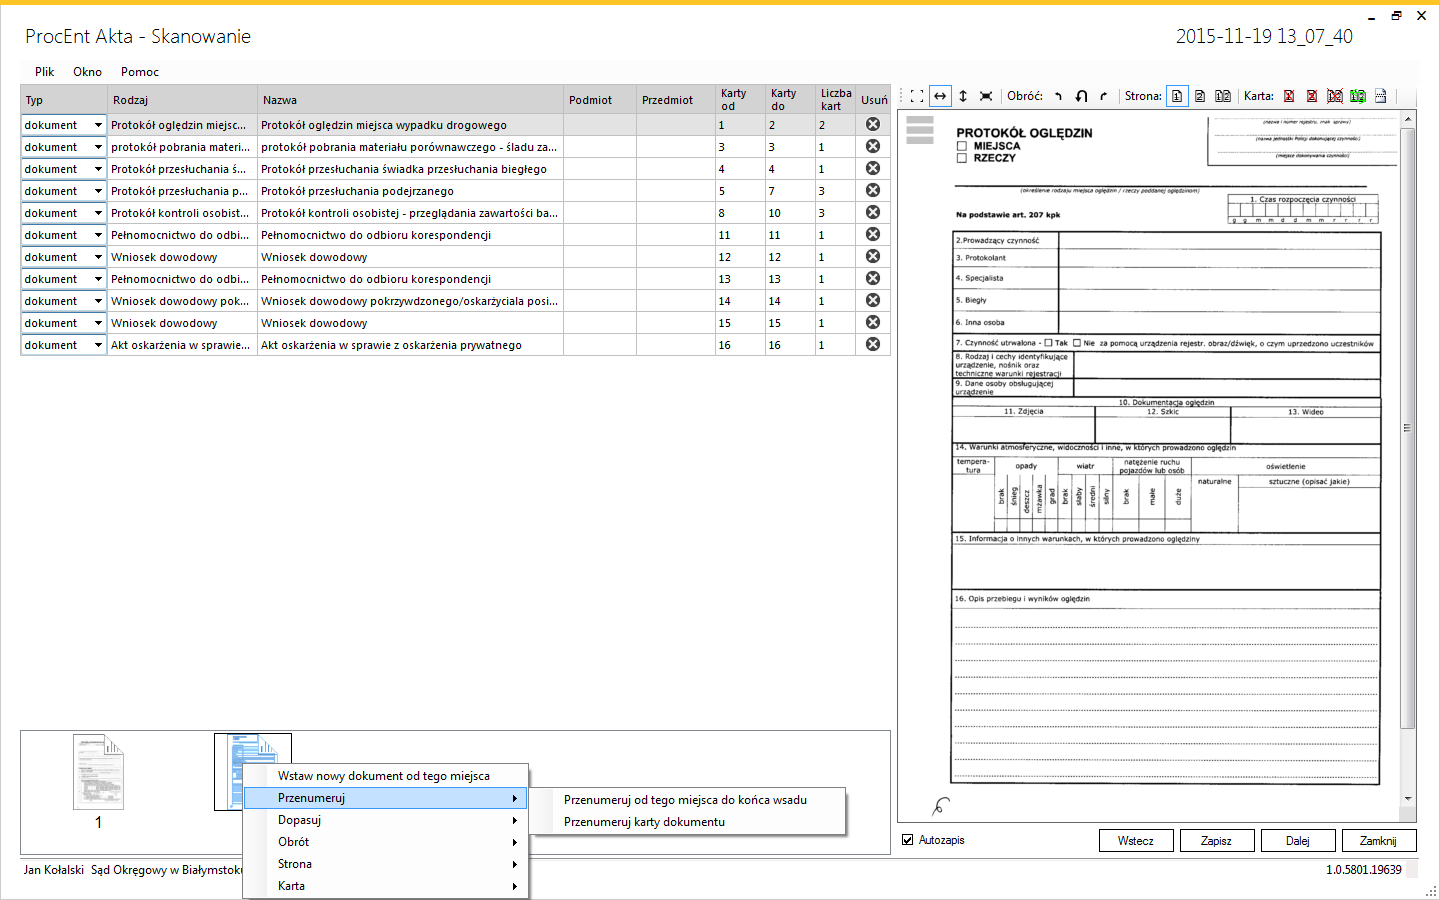Viewport: 1440px width, 900px height.
Task: Delete the Protokół oględzin miejsca wypadku row
Action: (x=873, y=124)
